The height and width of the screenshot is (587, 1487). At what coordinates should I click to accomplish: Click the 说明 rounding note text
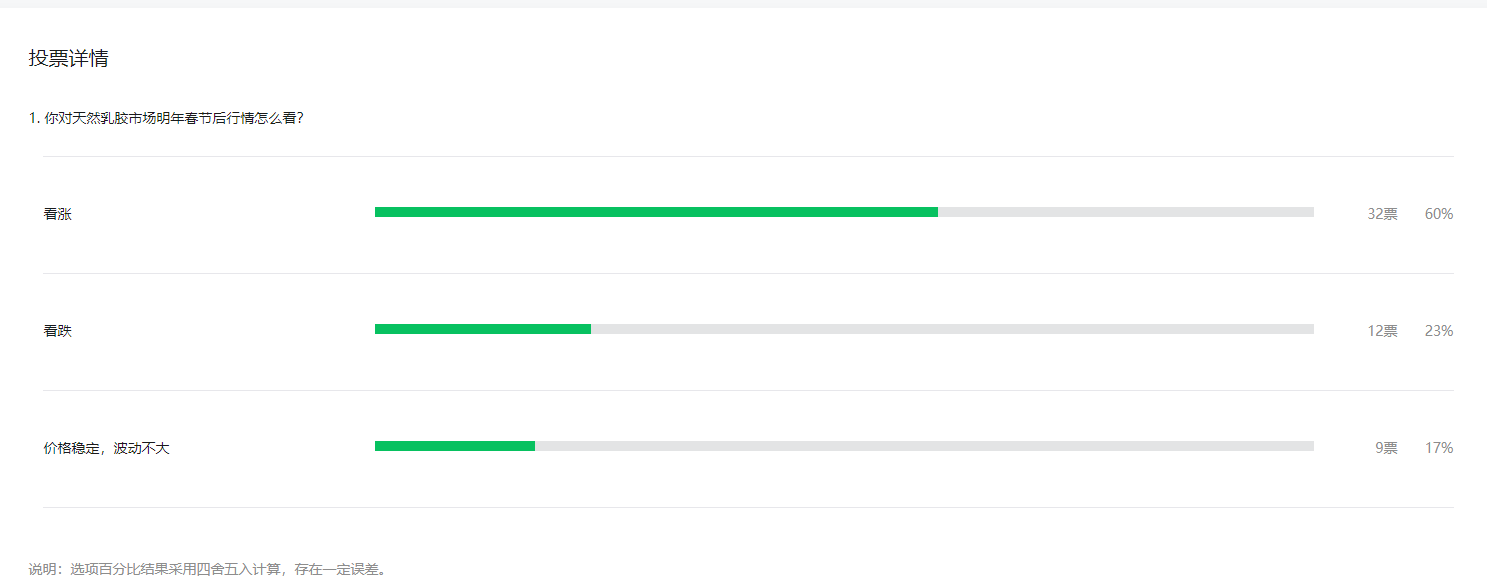coord(208,569)
